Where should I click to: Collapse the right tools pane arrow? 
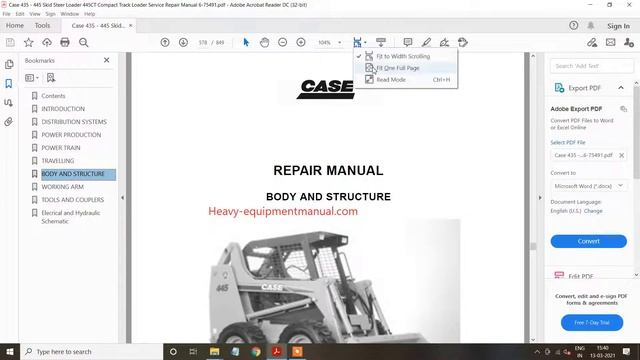(540, 198)
